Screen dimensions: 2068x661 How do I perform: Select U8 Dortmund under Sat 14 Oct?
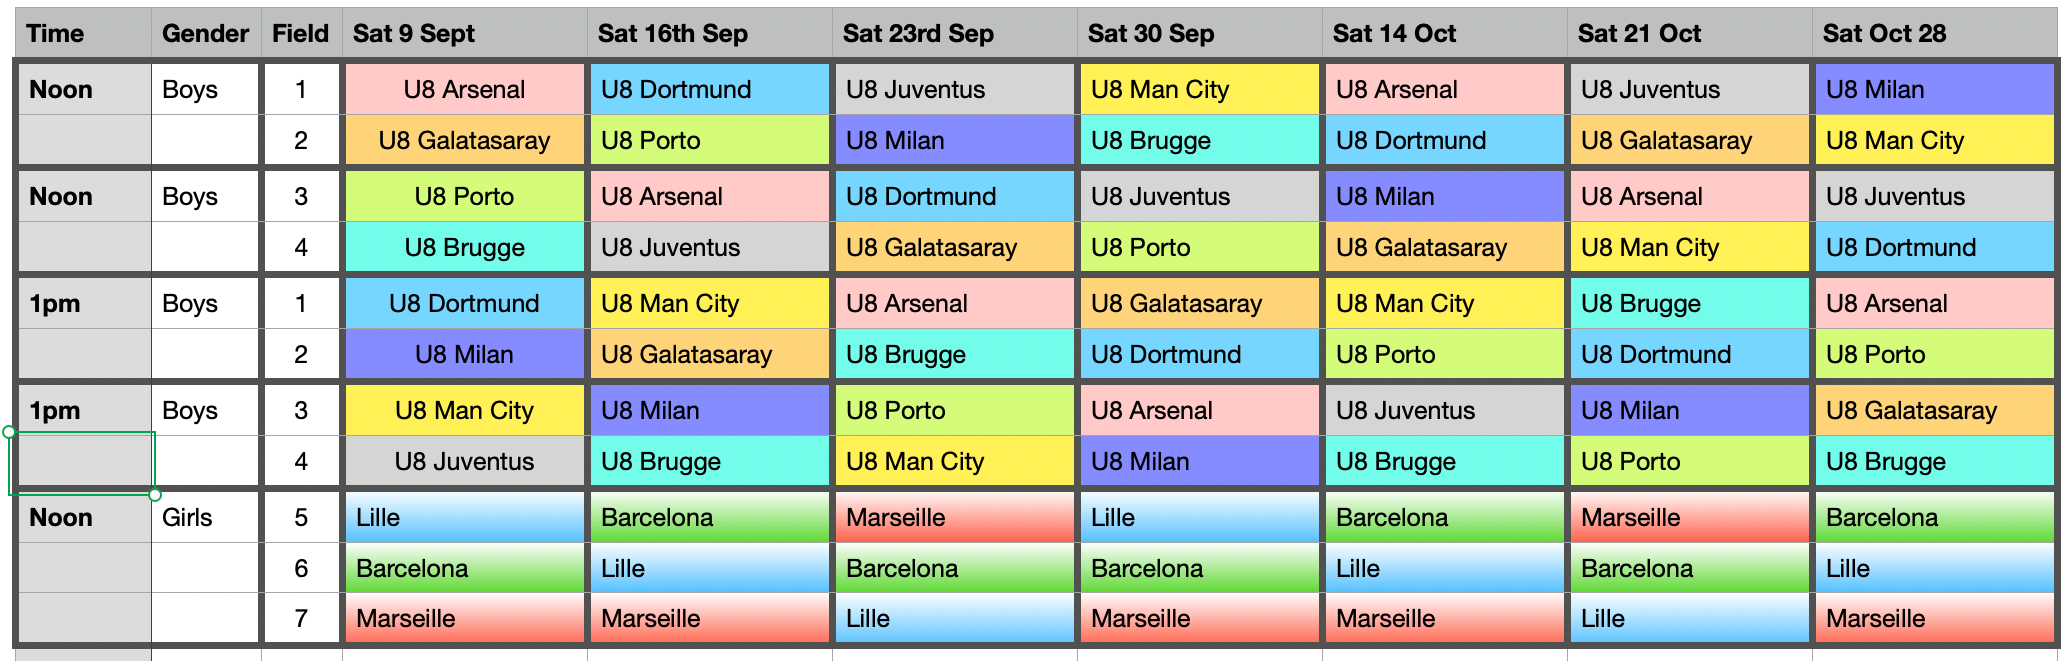click(x=1444, y=140)
